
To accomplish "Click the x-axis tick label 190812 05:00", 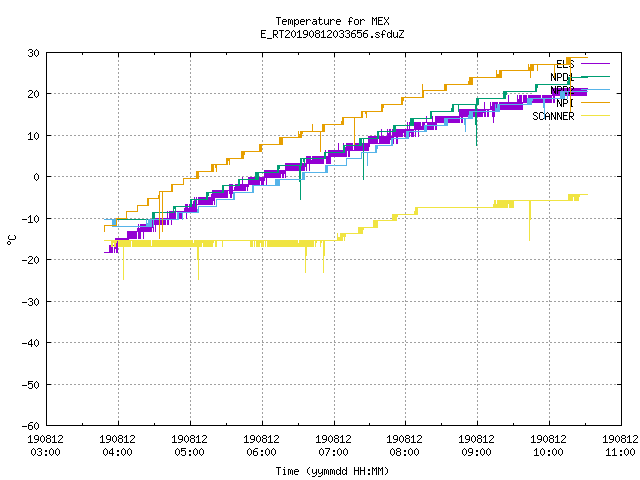I will point(189,445).
